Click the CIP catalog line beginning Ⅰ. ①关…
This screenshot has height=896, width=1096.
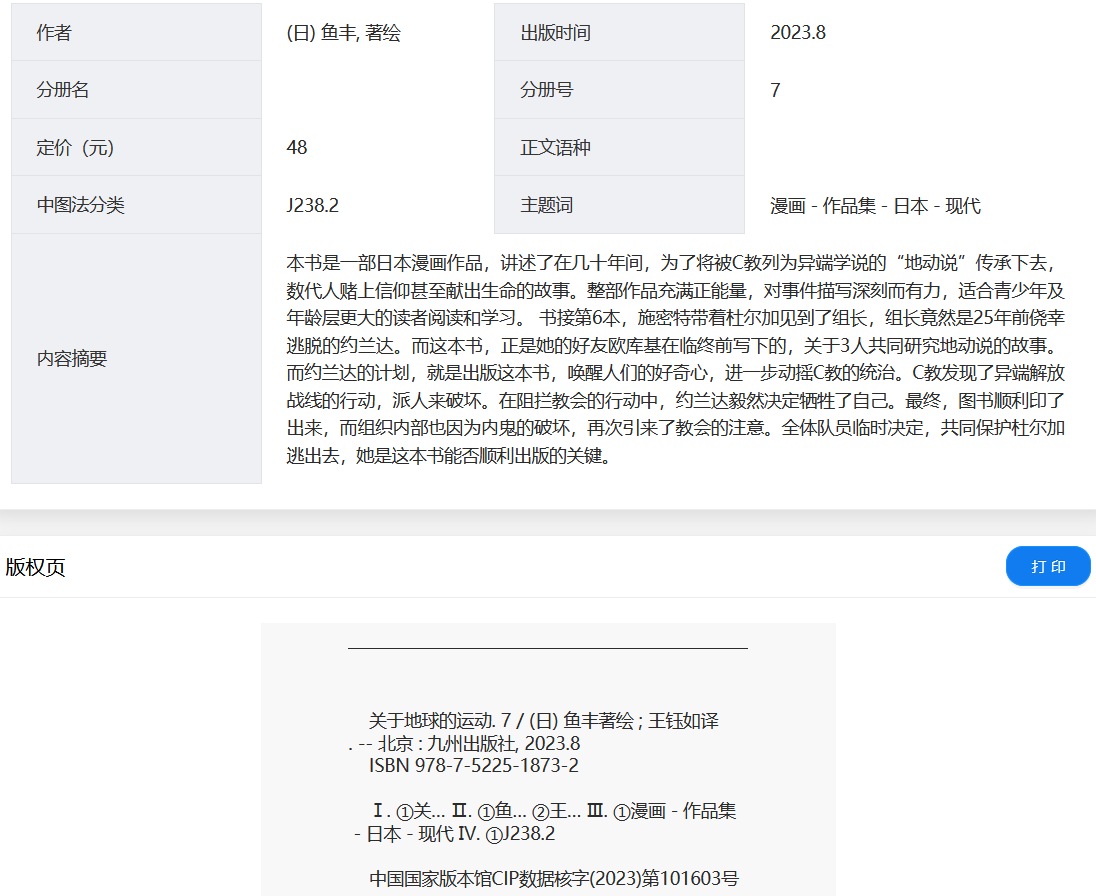pyautogui.click(x=554, y=811)
